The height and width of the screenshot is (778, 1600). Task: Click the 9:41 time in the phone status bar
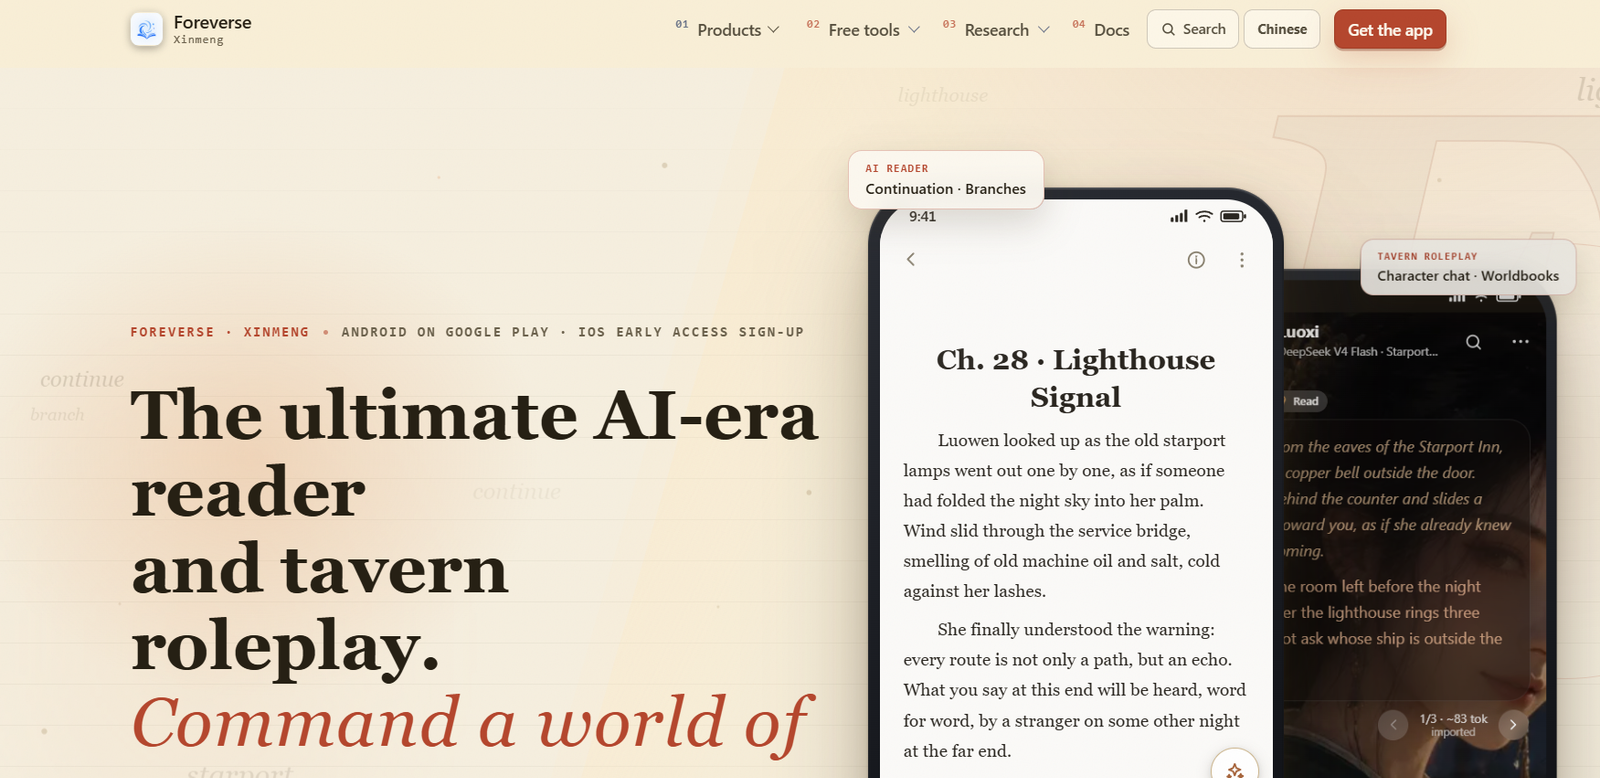click(922, 216)
